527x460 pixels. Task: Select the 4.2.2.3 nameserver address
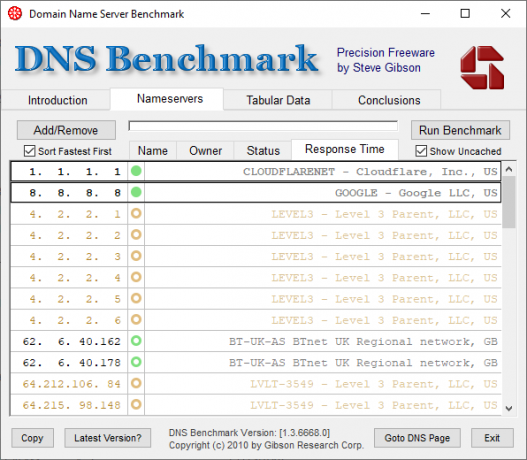coord(75,257)
